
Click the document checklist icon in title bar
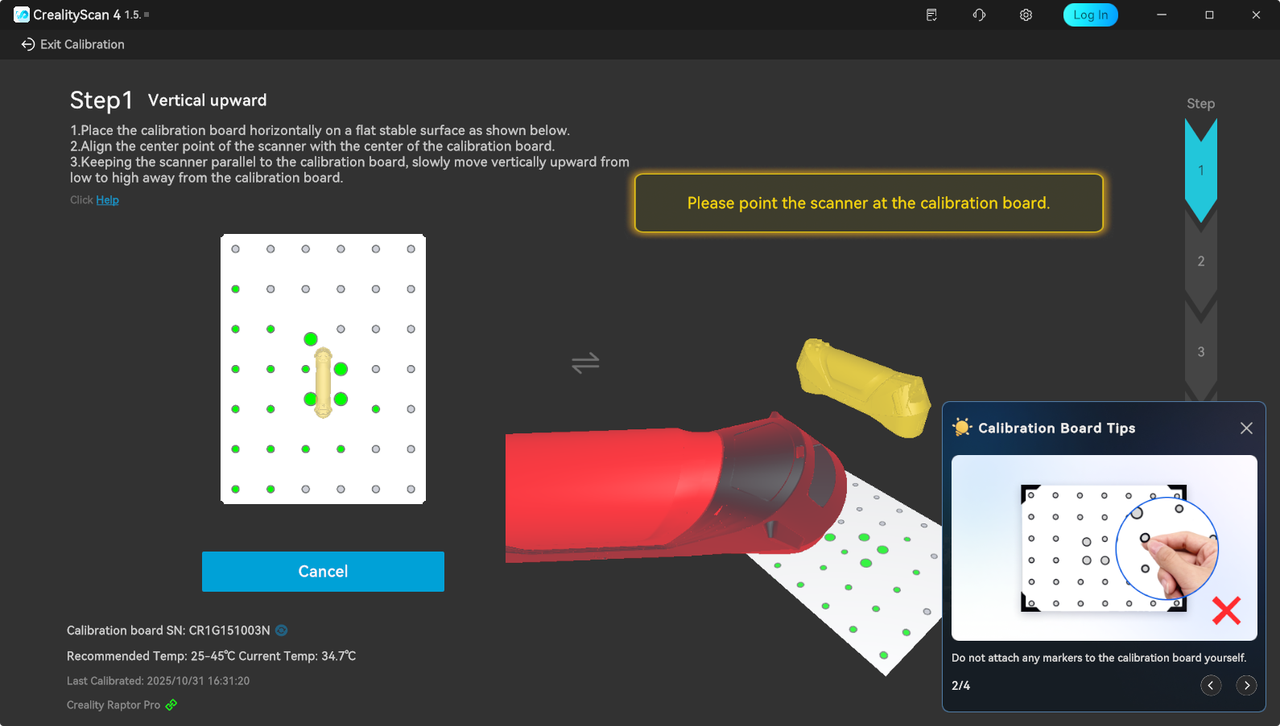(932, 15)
